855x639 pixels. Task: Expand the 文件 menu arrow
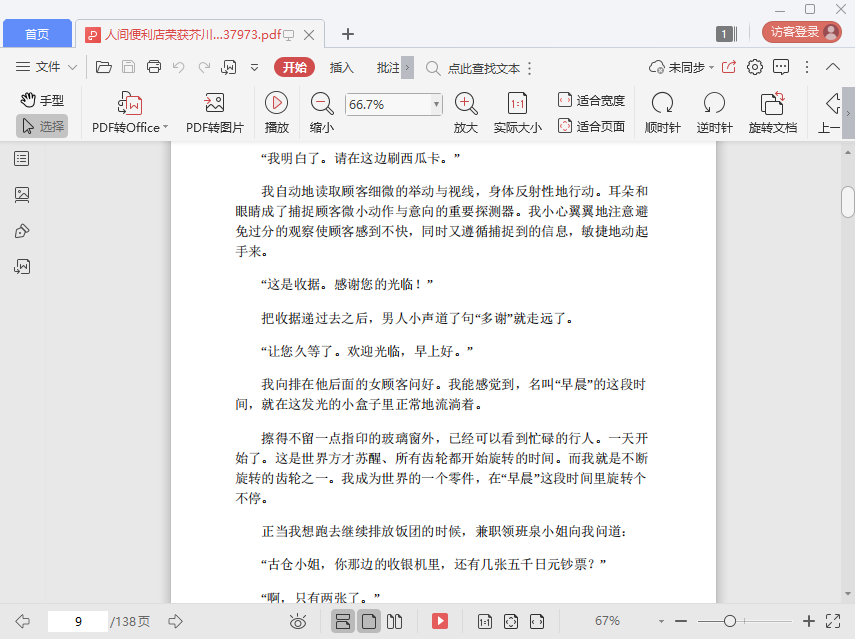click(x=72, y=68)
